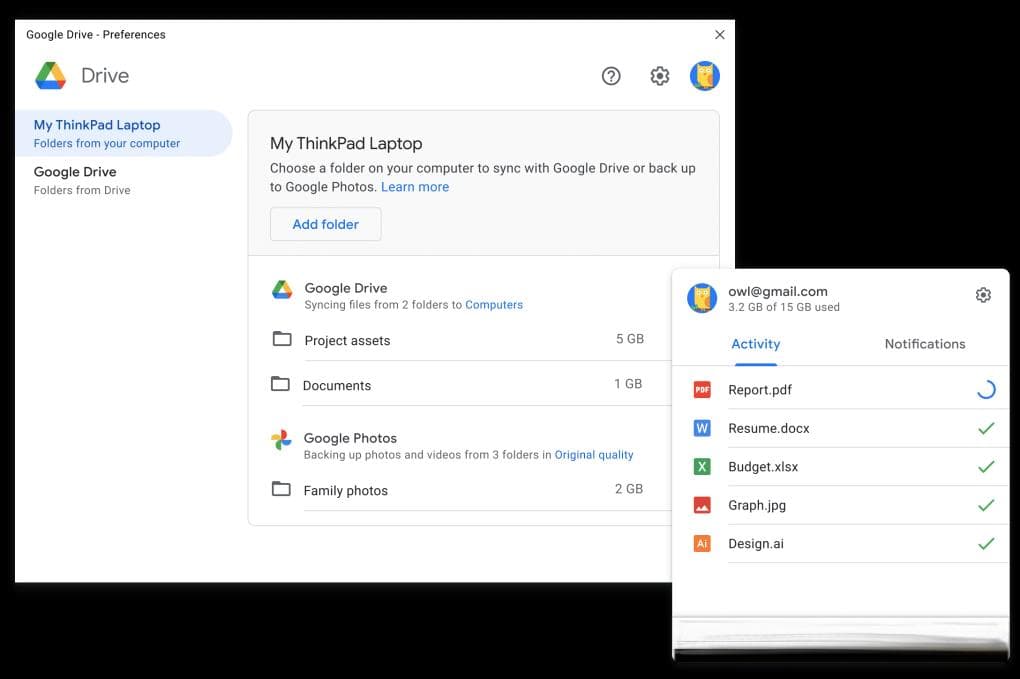Click the Design.ai file name
Viewport: 1020px width, 679px height.
[x=756, y=544]
